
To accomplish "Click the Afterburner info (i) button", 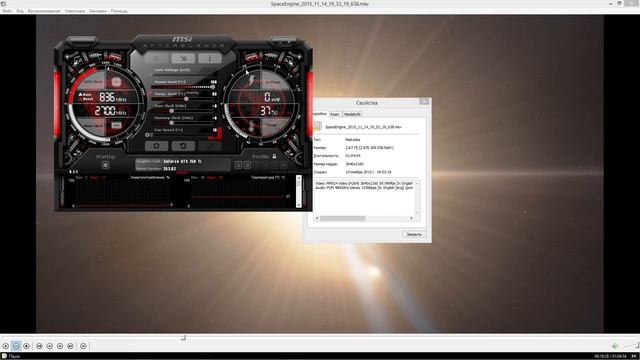I will (x=210, y=58).
